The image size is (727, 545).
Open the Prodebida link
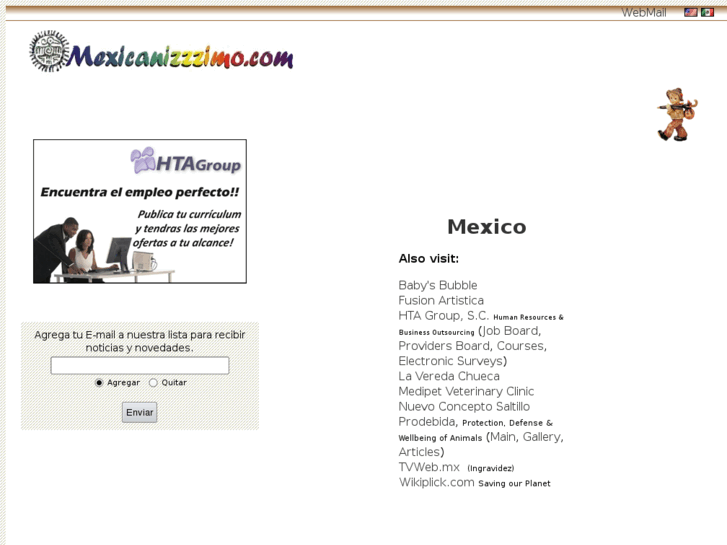click(x=427, y=422)
